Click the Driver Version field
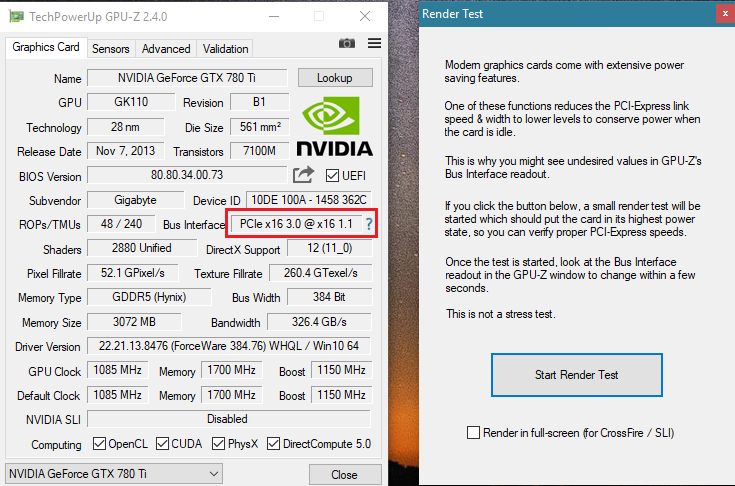The height and width of the screenshot is (486, 735). click(x=229, y=346)
